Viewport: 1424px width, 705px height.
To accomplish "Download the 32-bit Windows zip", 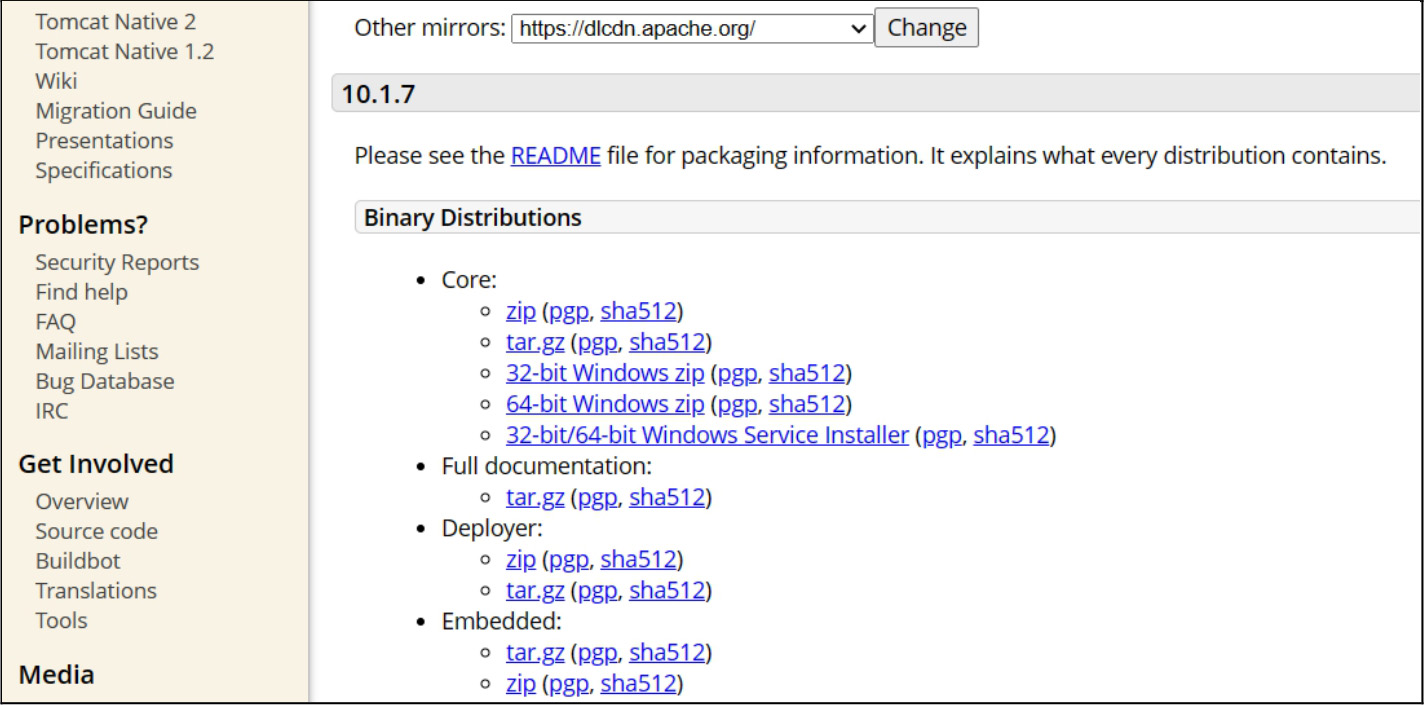I will pyautogui.click(x=605, y=373).
